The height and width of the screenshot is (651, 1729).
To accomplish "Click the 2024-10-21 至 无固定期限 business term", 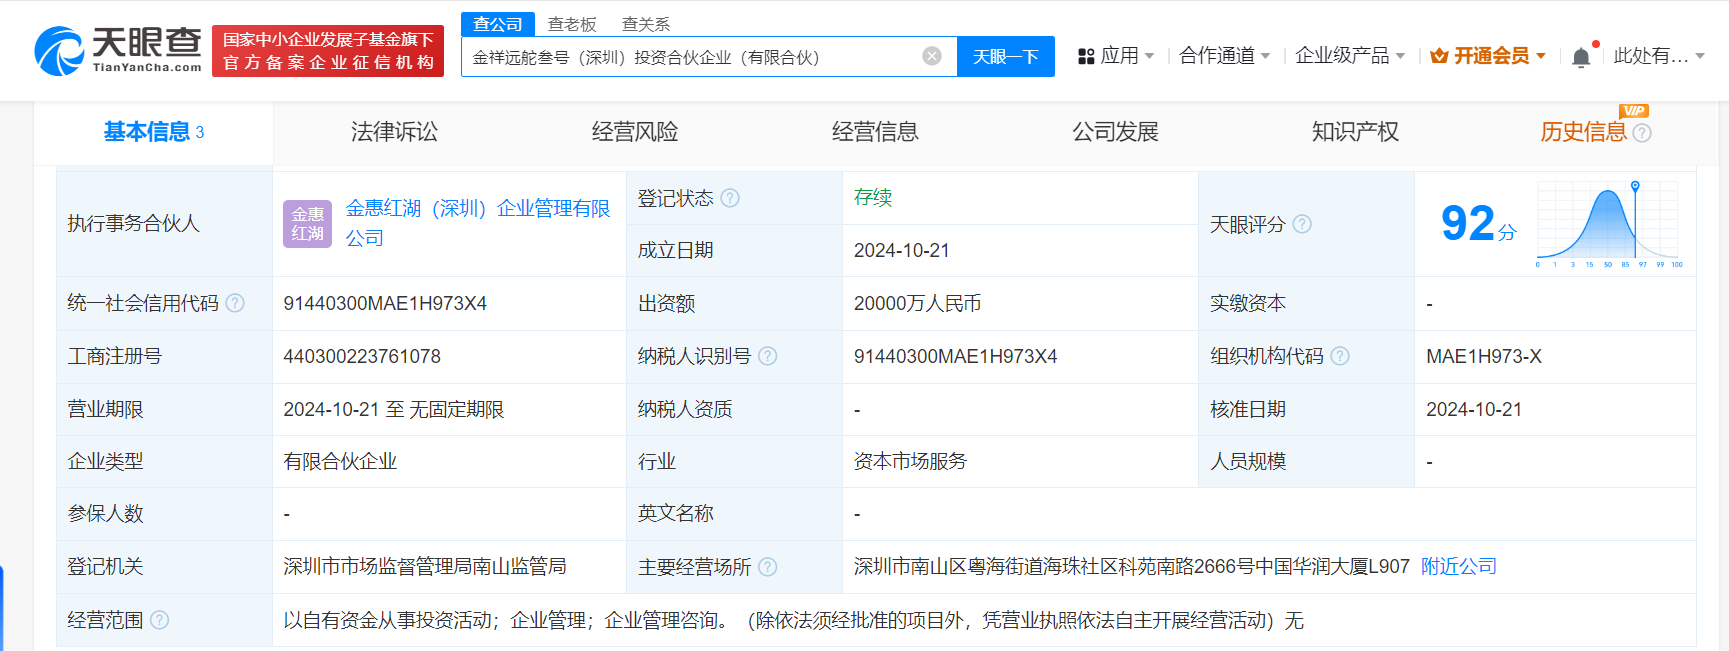I will pos(394,409).
